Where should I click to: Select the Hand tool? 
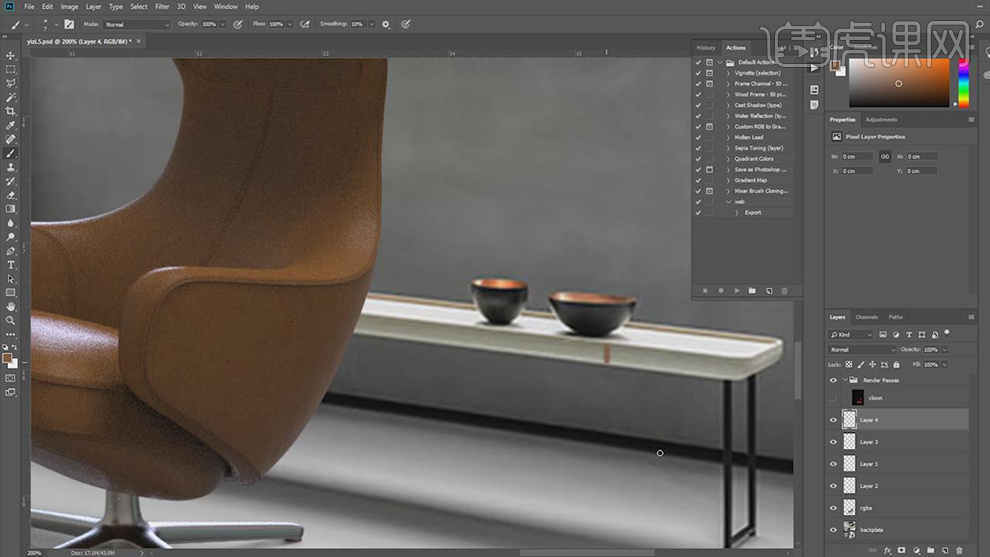11,306
